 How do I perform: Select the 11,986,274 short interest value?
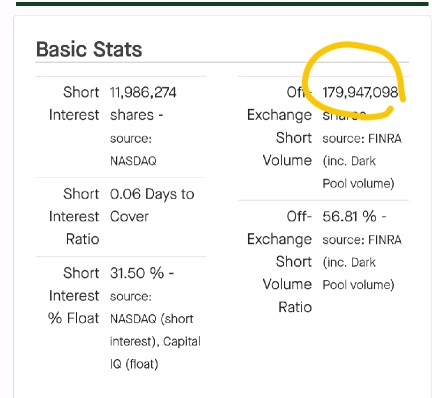143,92
